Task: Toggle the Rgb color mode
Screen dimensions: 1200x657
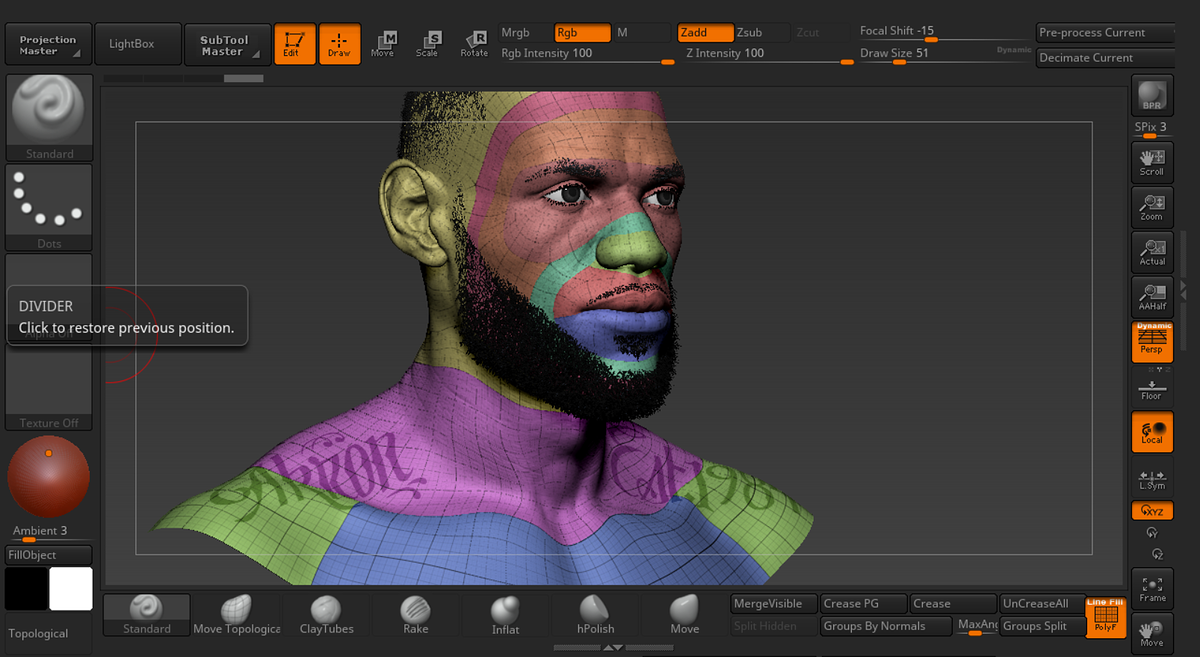Action: pyautogui.click(x=582, y=33)
